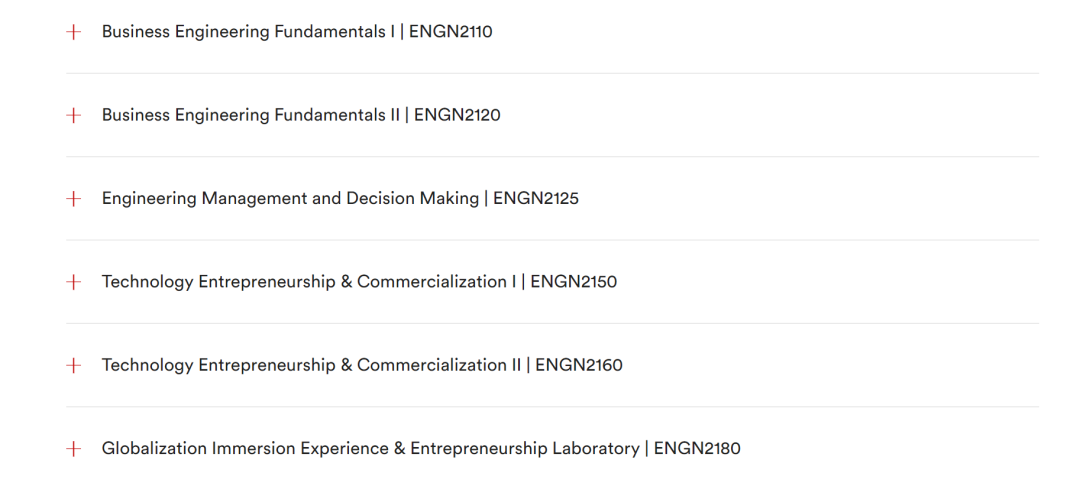Click the ENGN2110 course code
Viewport: 1080px width, 486px height.
click(x=451, y=32)
